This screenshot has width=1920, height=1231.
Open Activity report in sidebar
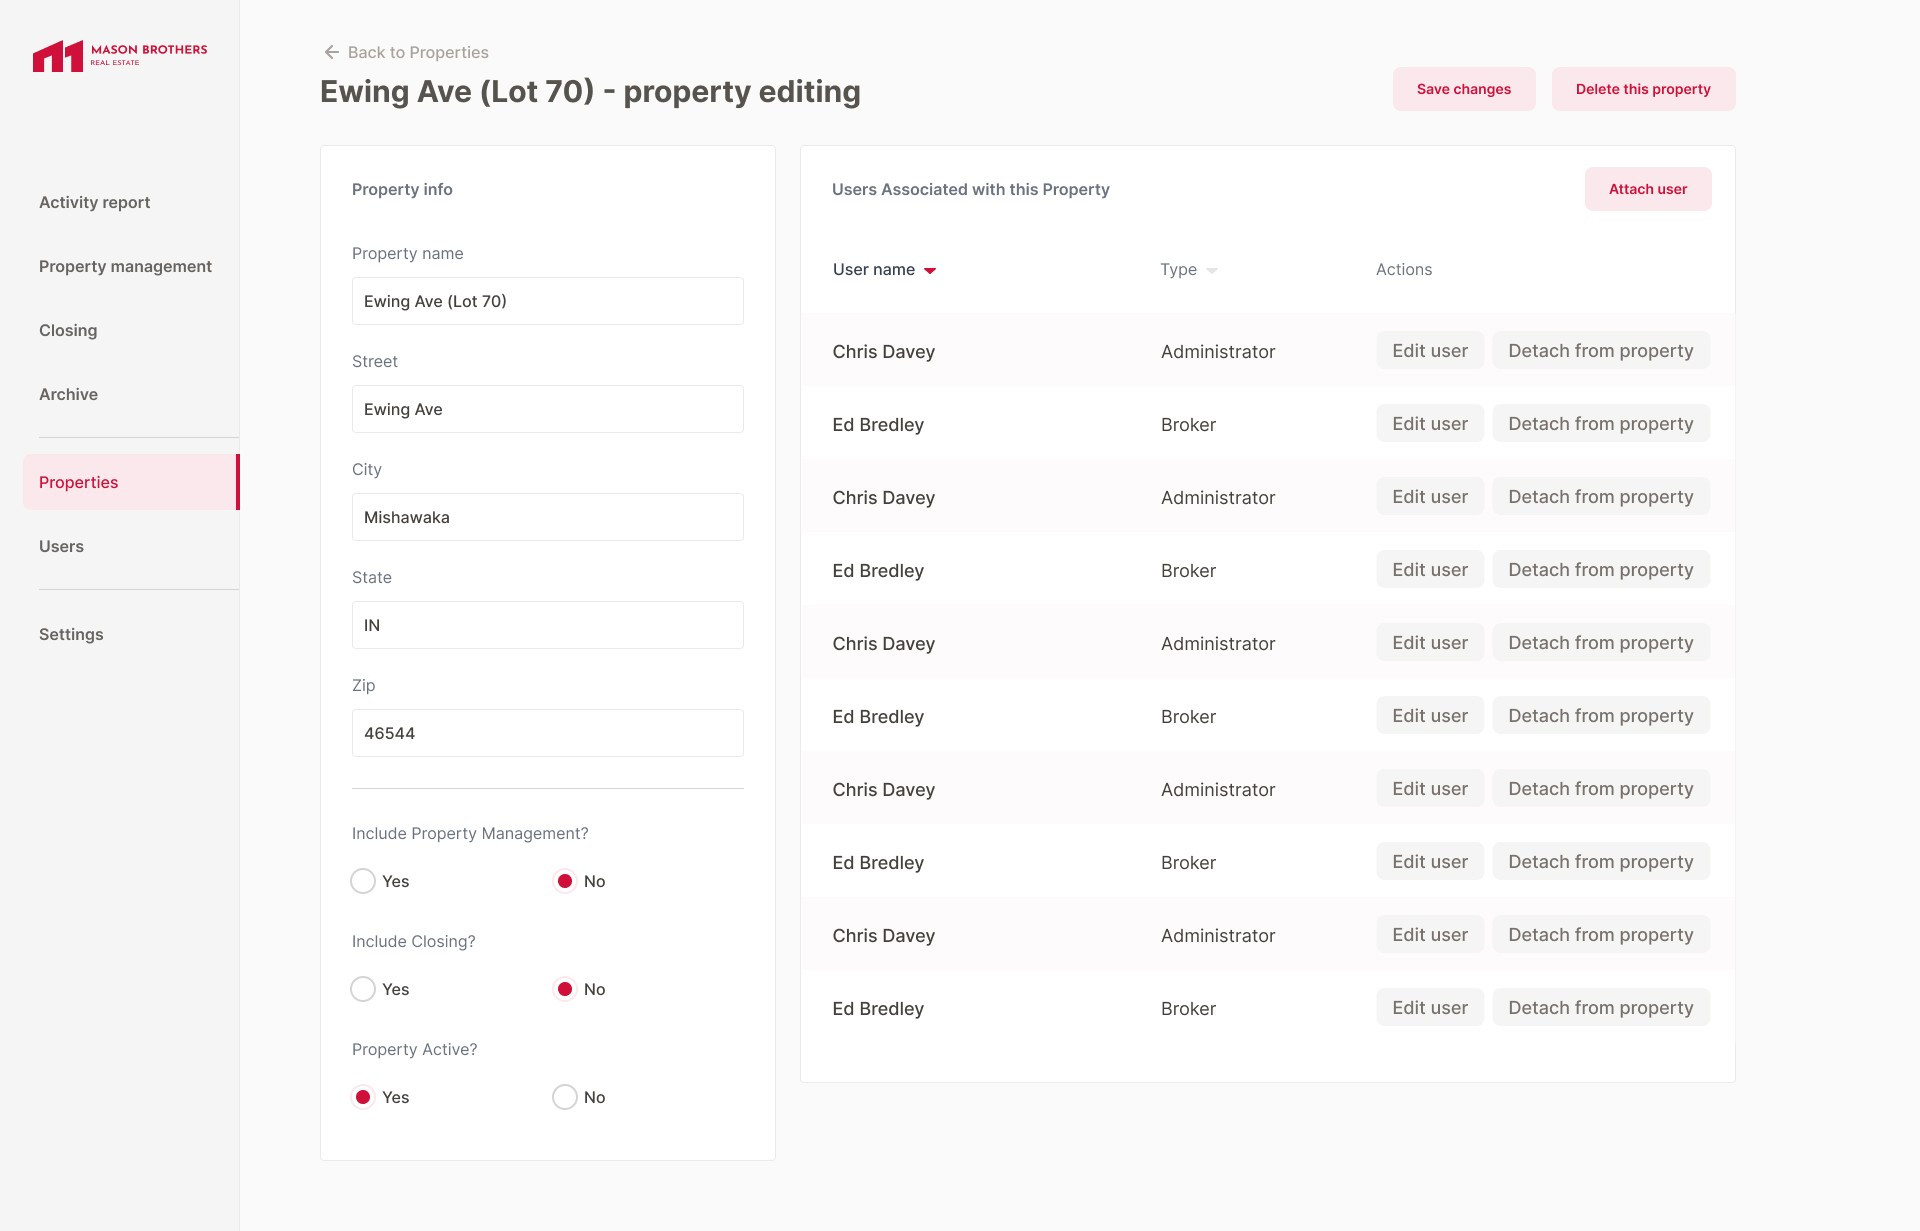coord(94,202)
